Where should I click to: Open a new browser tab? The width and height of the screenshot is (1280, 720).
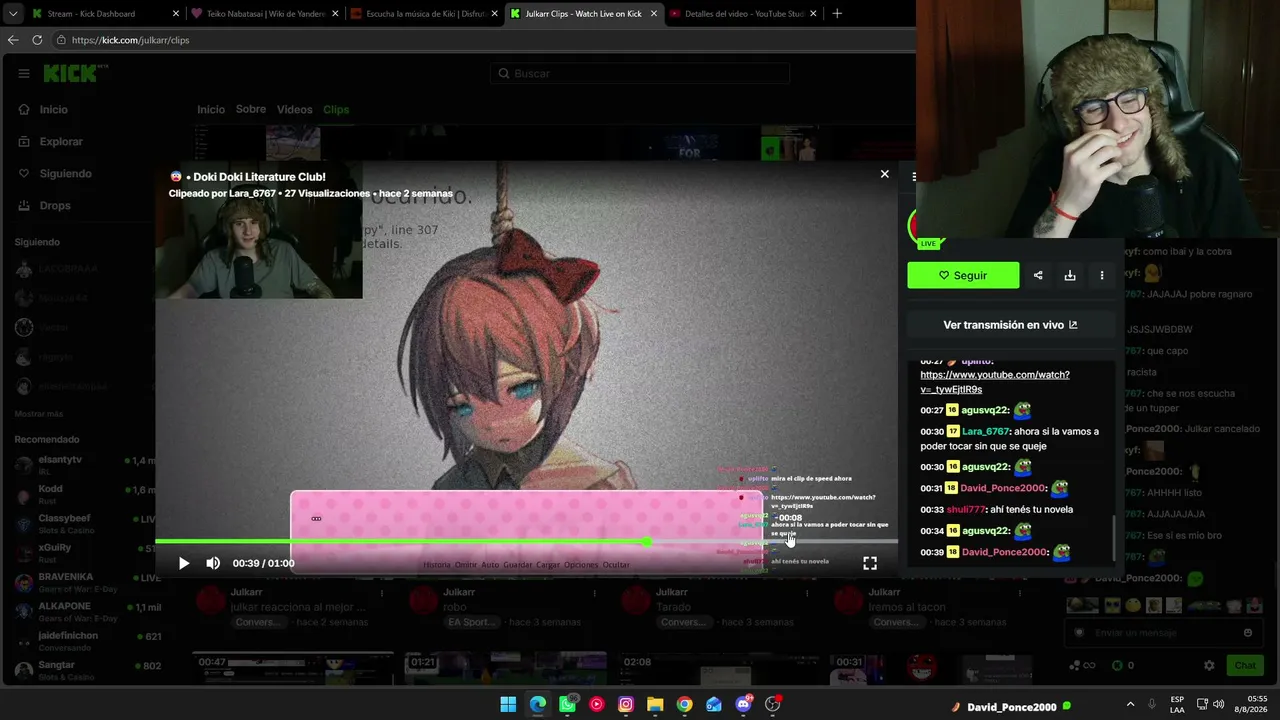pos(837,14)
